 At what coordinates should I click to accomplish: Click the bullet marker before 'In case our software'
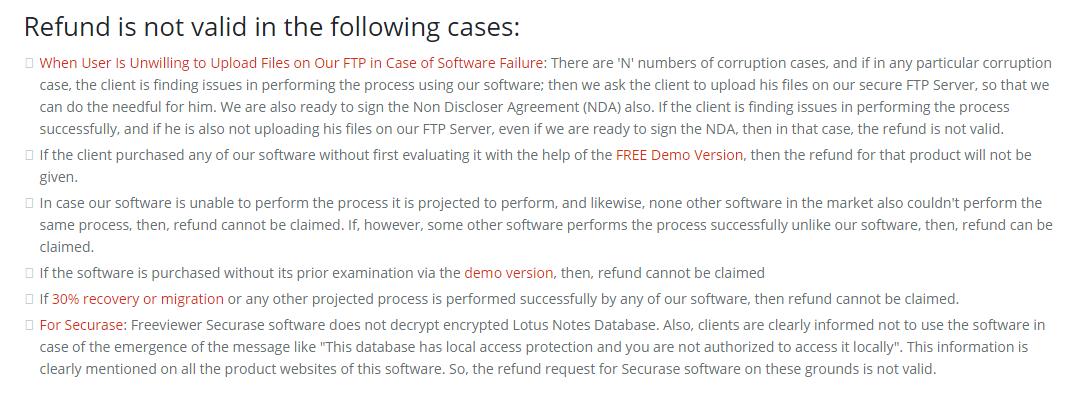tap(29, 202)
